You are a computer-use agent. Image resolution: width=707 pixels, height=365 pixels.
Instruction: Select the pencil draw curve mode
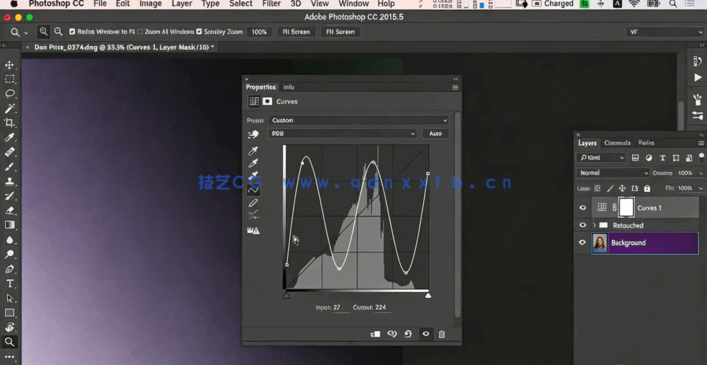[253, 203]
